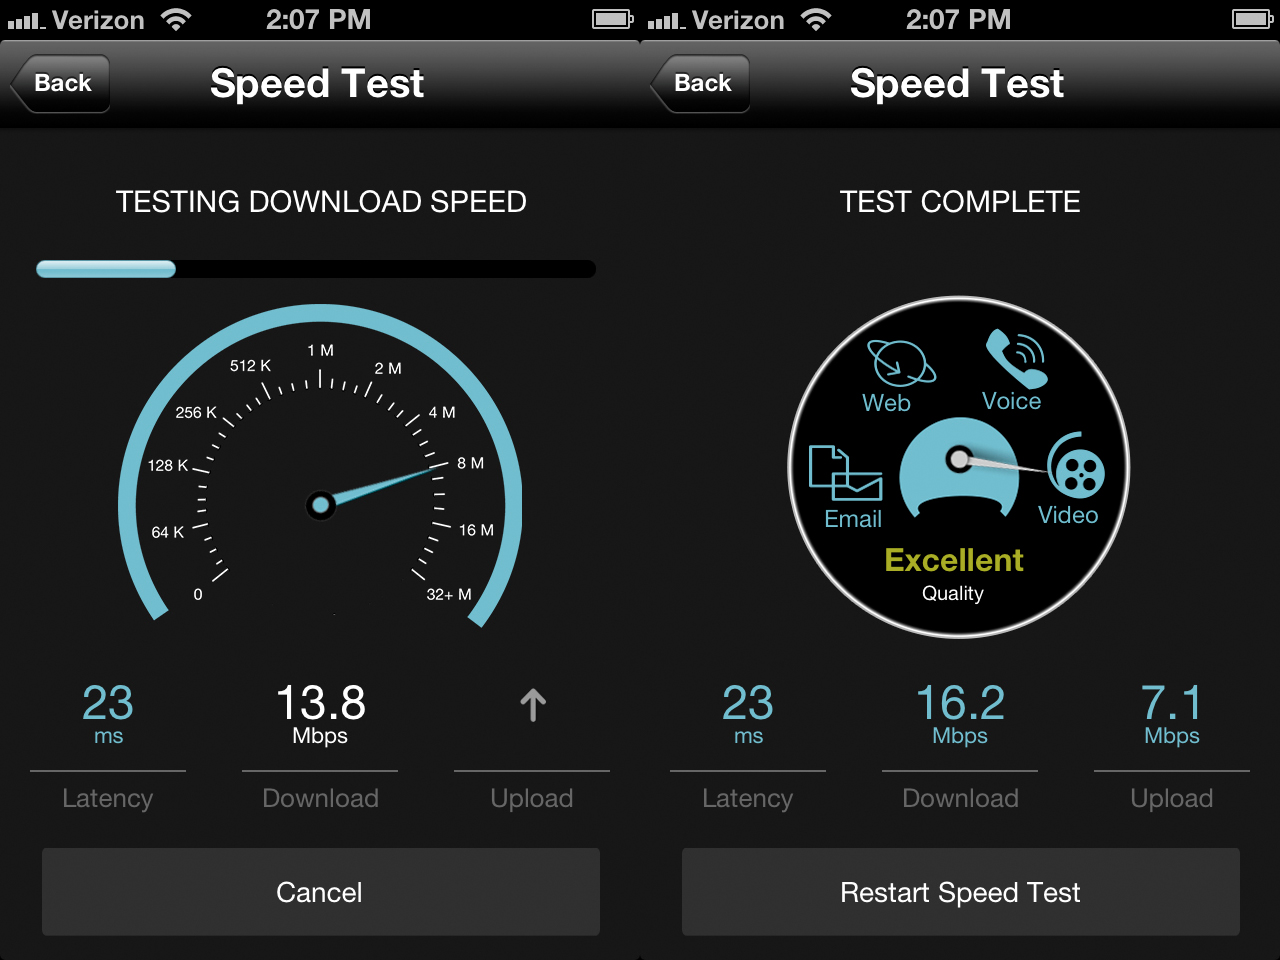
Task: Tap the speedometer needle hub
Action: pyautogui.click(x=320, y=505)
